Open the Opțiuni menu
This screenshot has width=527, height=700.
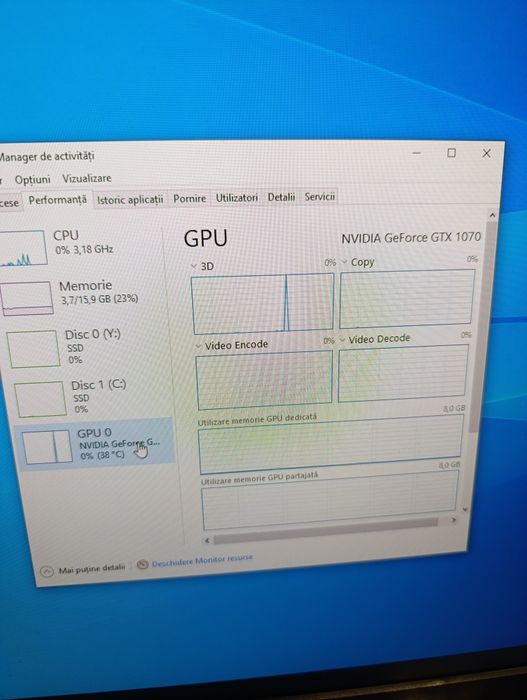[x=32, y=179]
